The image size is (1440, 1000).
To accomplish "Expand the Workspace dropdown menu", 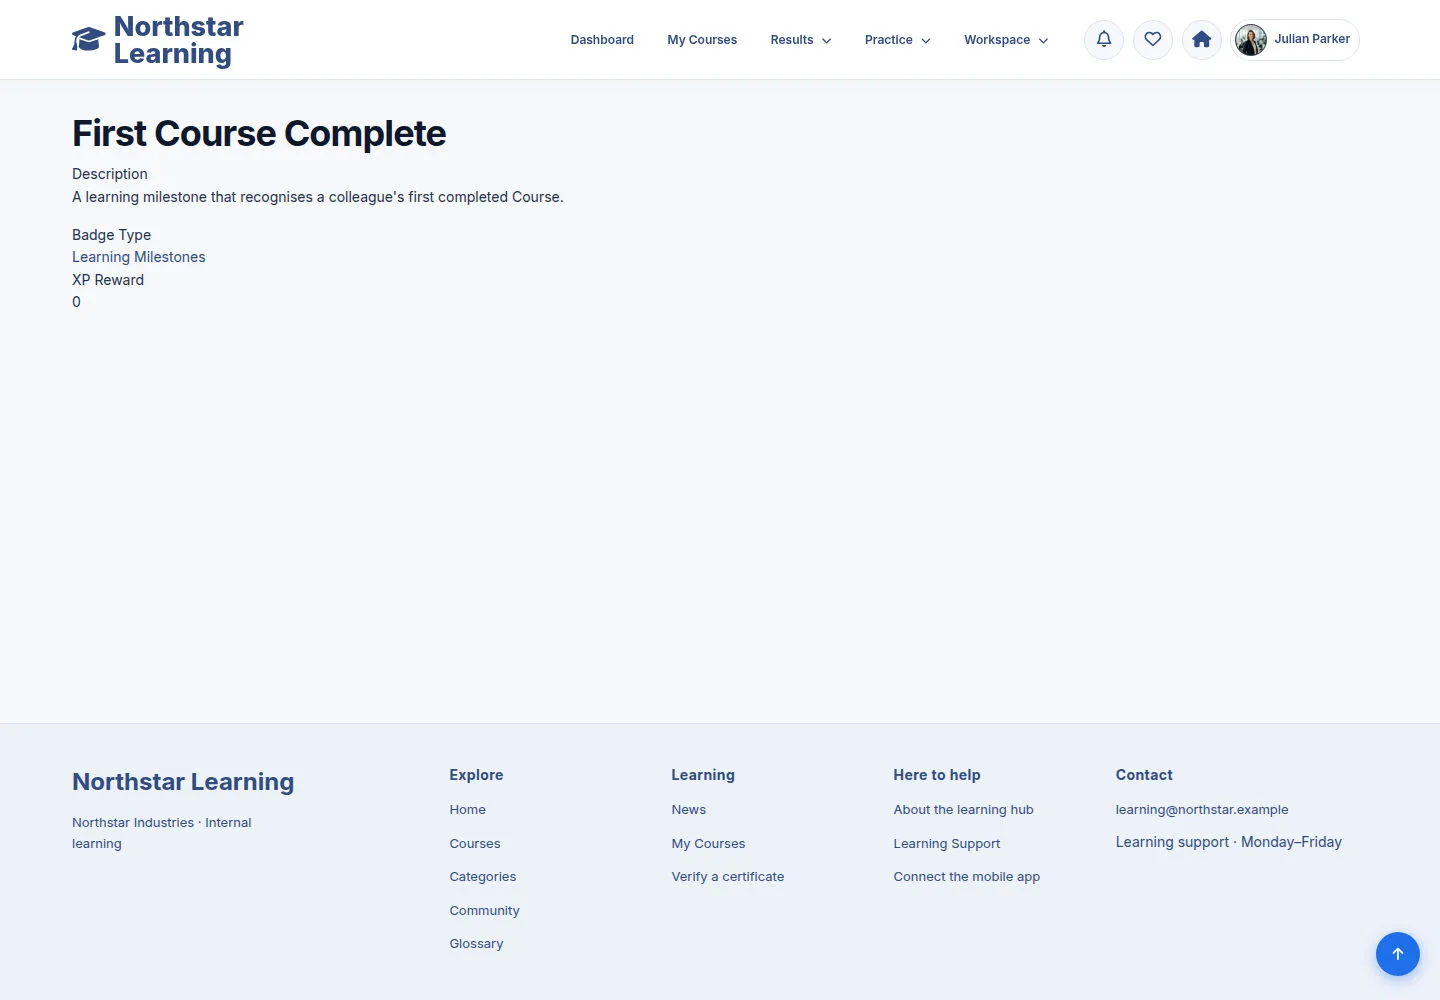I will [x=1006, y=40].
